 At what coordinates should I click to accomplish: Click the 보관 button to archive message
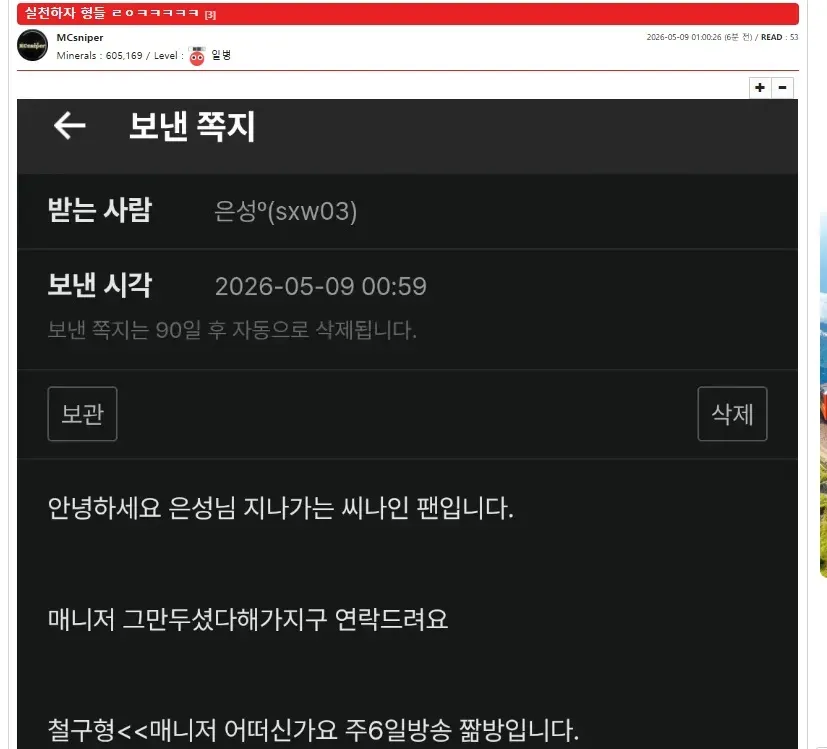(82, 414)
